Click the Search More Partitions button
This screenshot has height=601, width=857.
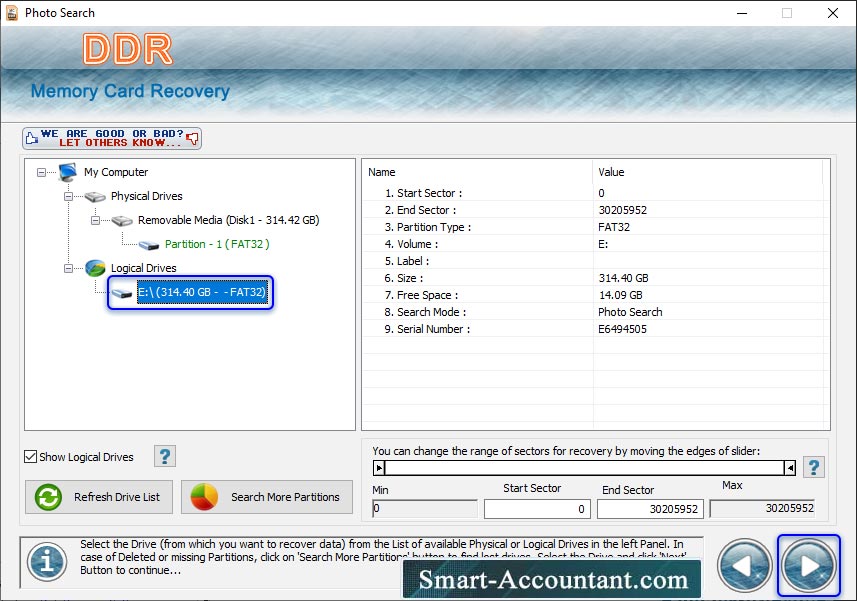(x=267, y=497)
